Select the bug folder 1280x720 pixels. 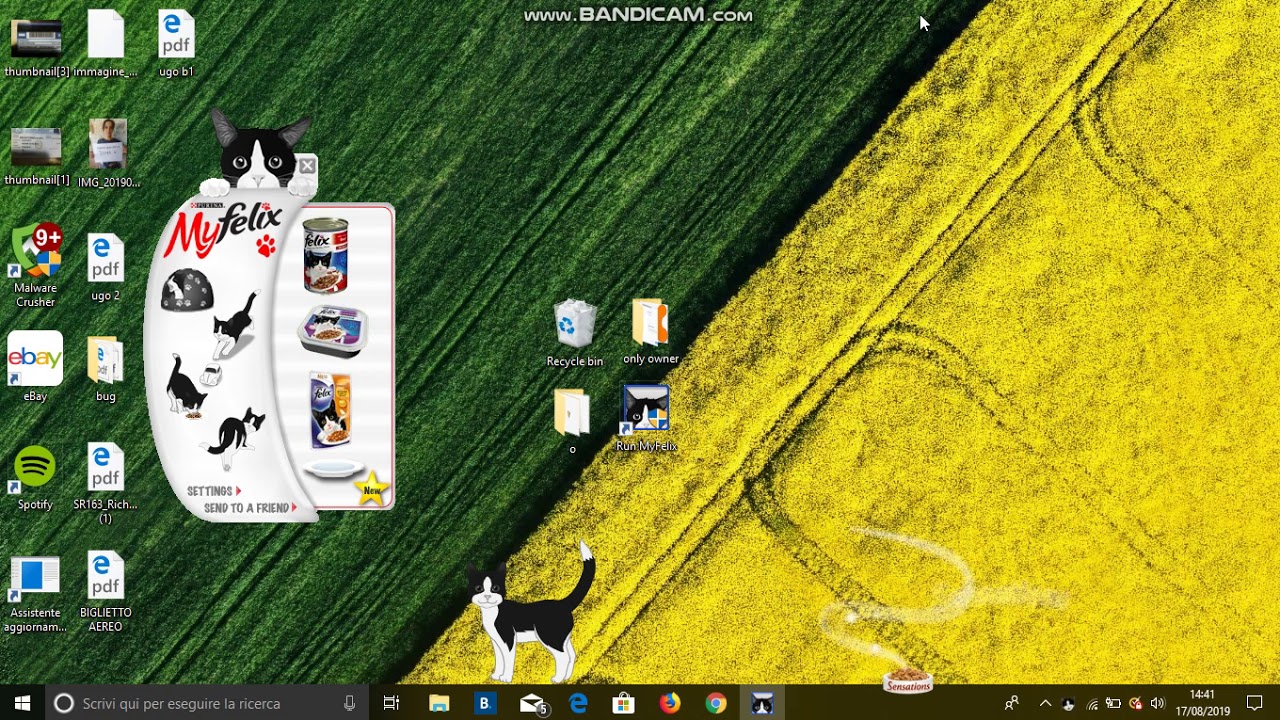click(x=105, y=369)
